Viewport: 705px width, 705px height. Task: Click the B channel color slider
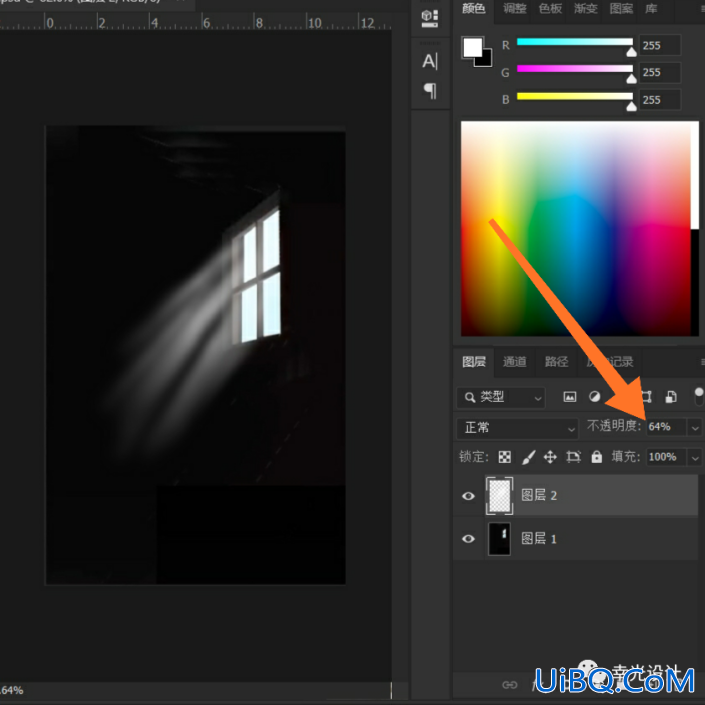coord(575,96)
